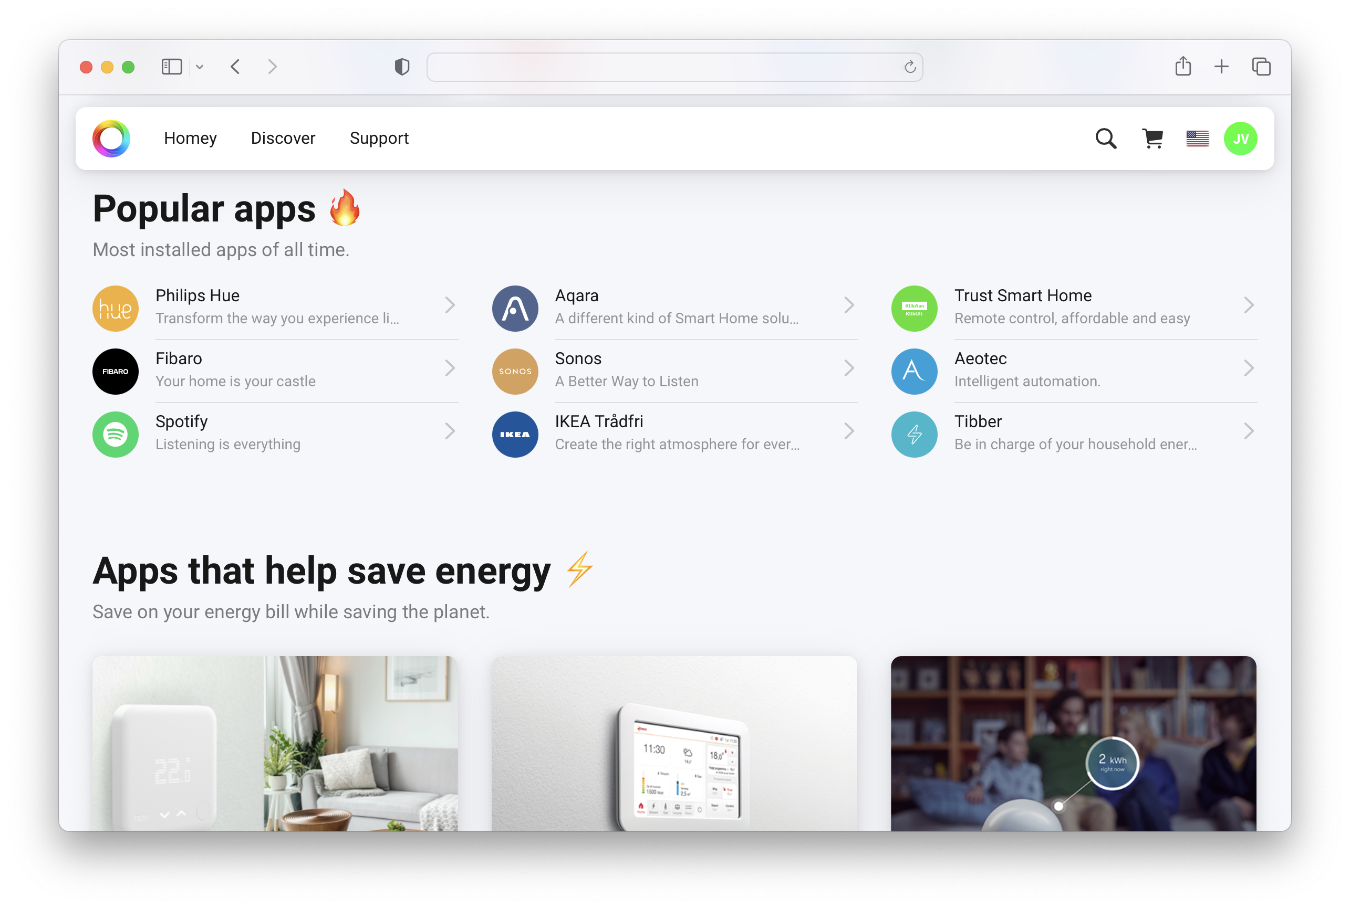Screen dimensions: 1350x909
Task: Open the Sonos app link
Action: point(675,371)
